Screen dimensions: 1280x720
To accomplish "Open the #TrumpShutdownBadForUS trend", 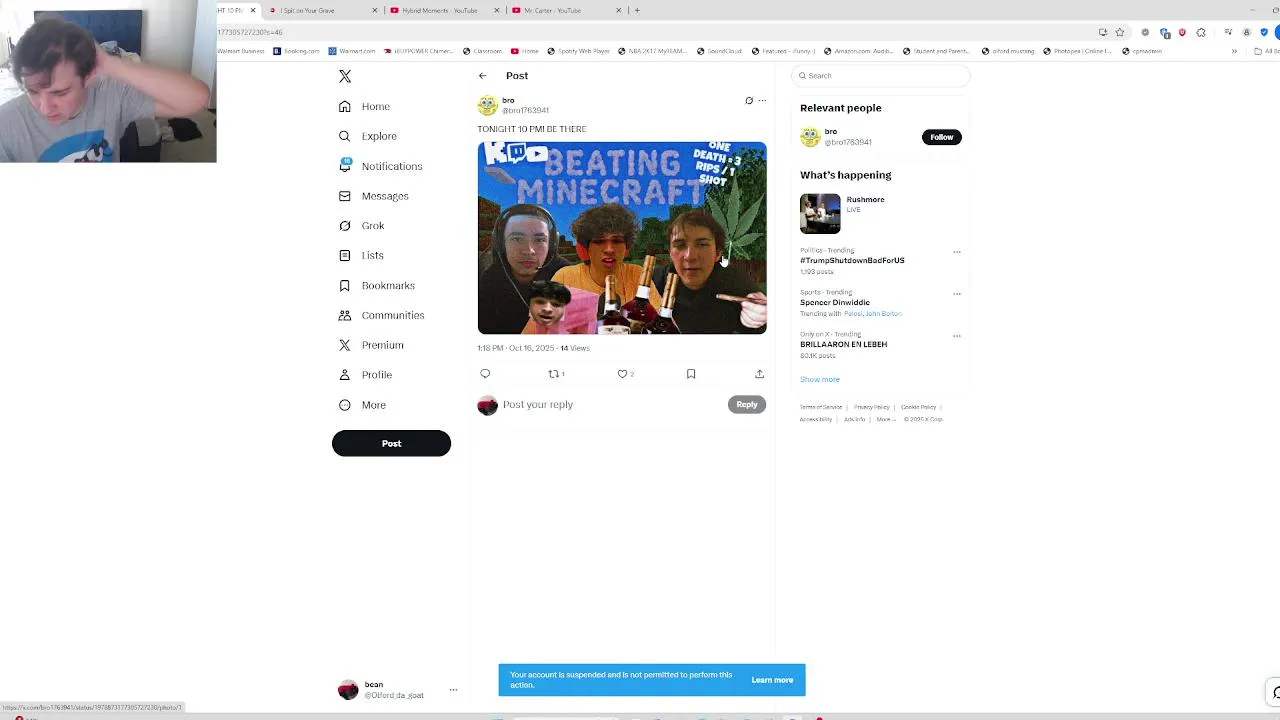I will (x=852, y=260).
